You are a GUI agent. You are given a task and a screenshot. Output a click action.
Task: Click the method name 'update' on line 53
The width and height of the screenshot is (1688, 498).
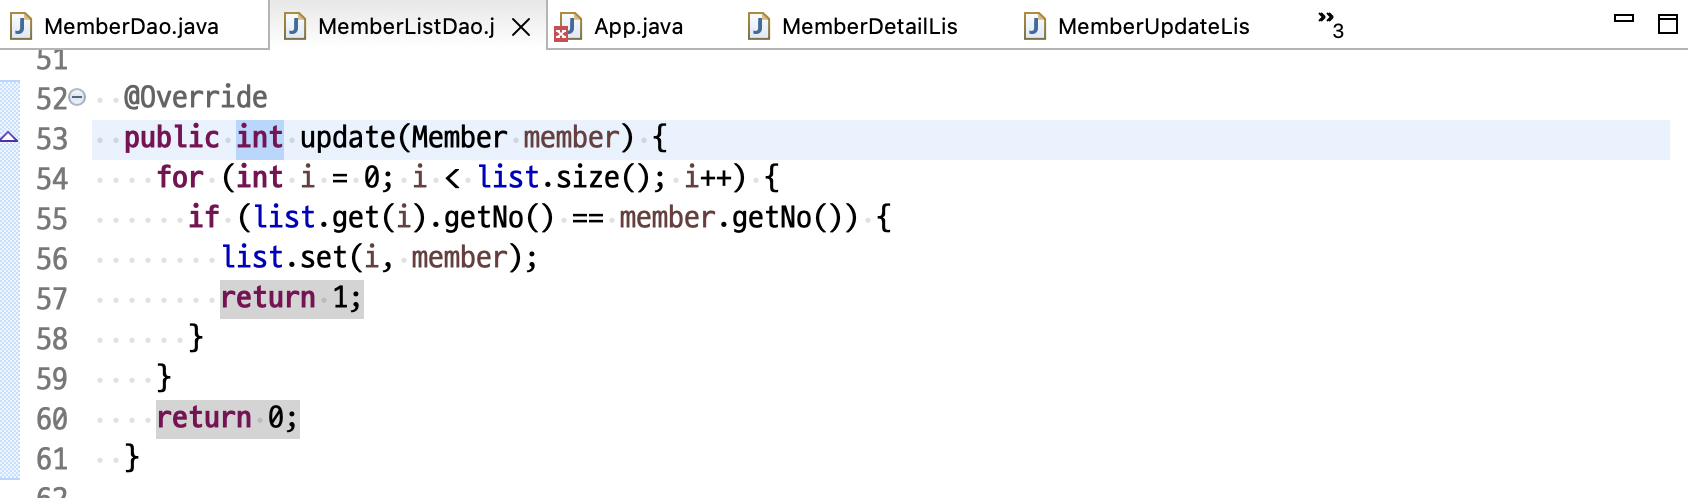348,137
